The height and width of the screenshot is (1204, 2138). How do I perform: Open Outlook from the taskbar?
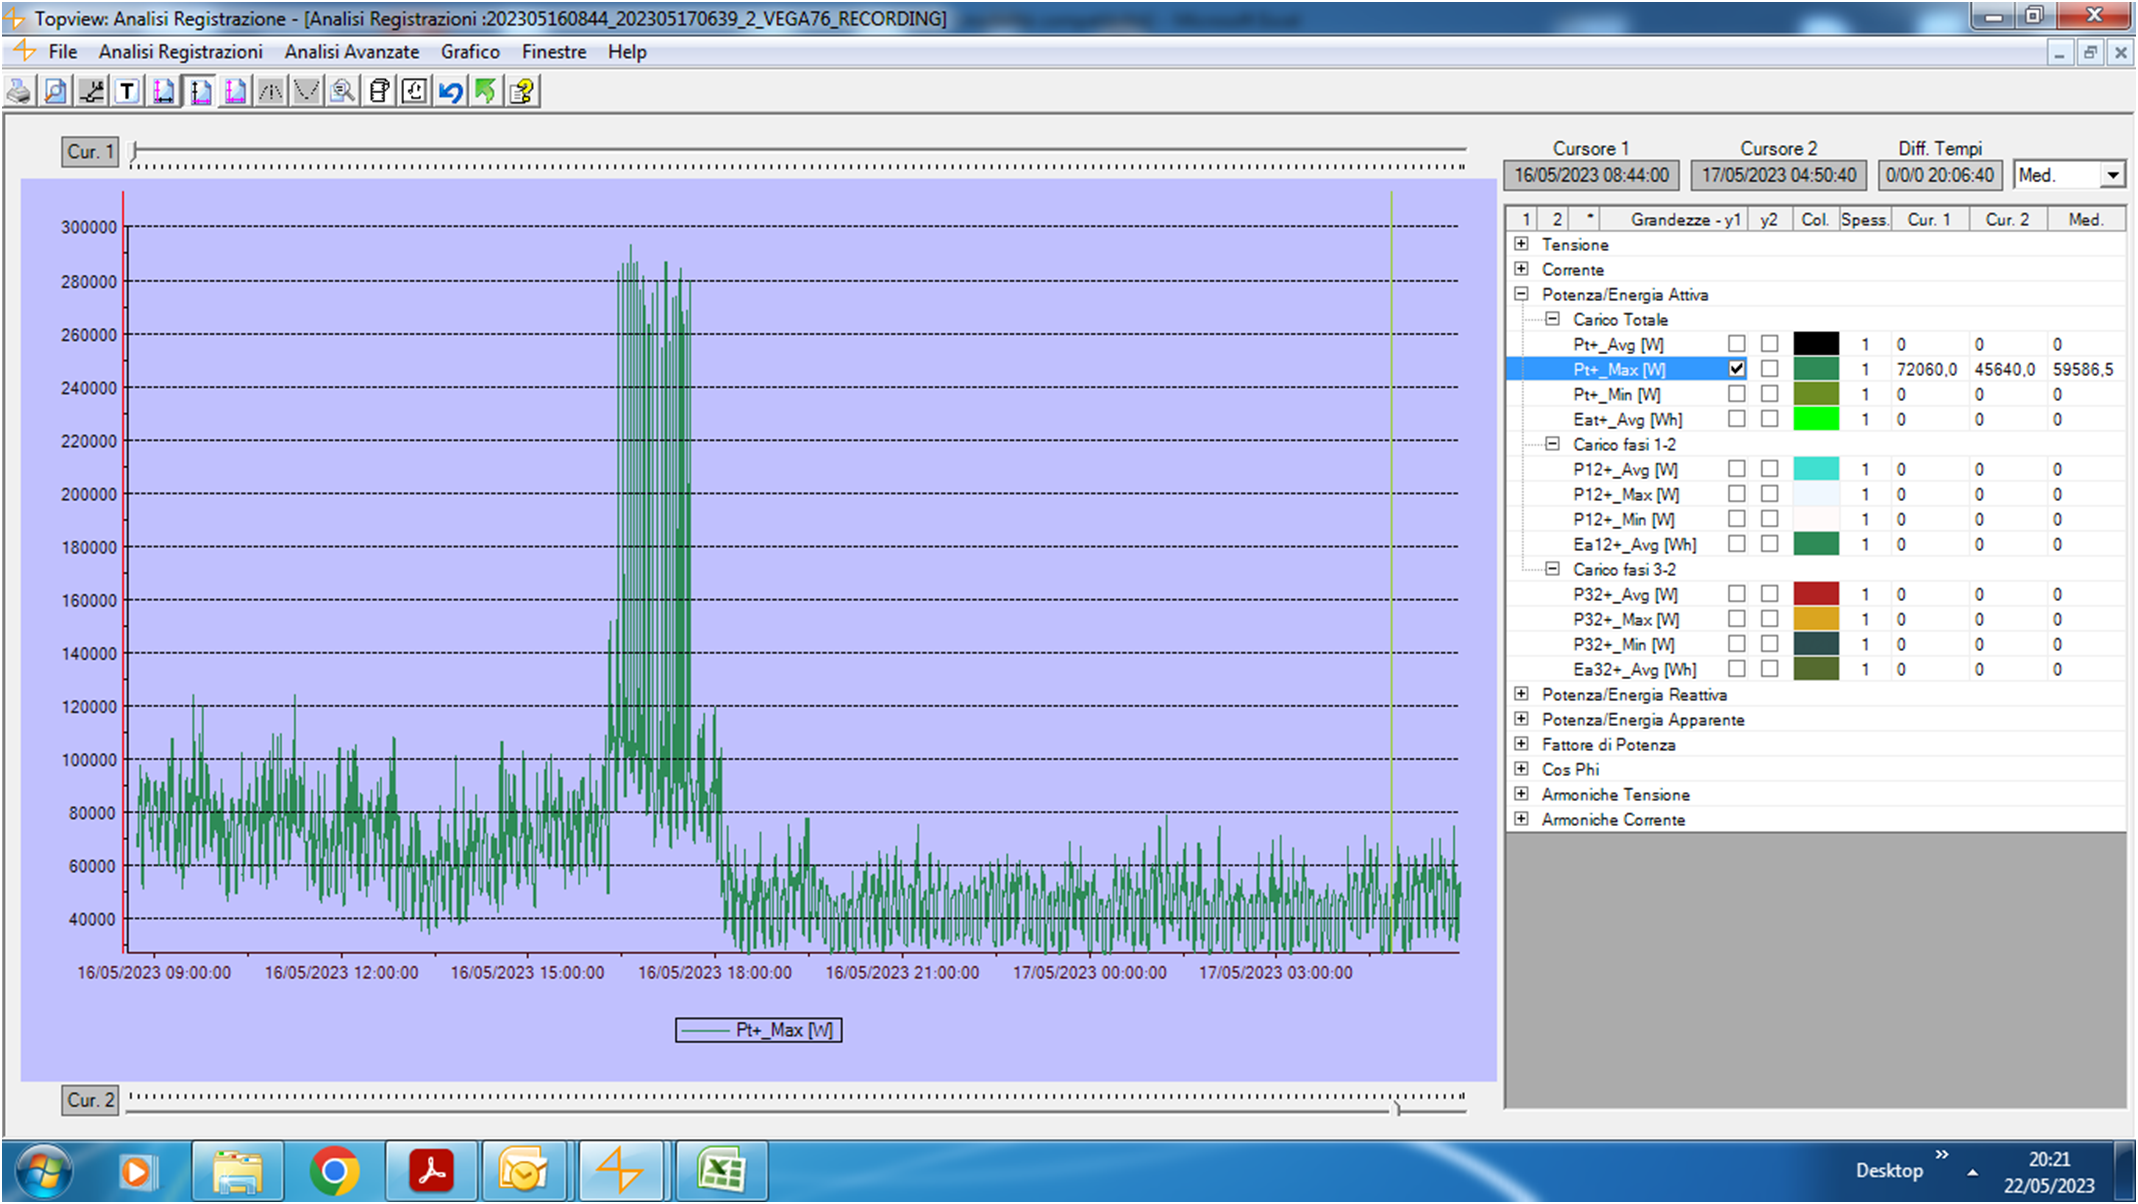click(x=524, y=1171)
